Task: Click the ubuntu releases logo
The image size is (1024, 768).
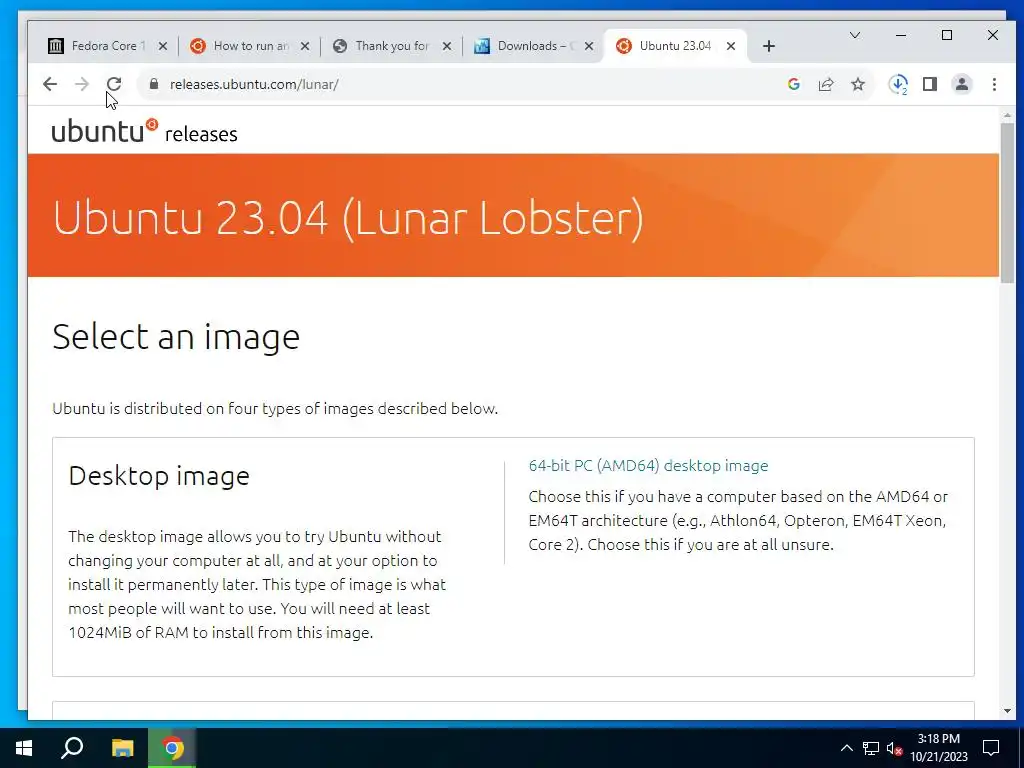Action: coord(144,131)
